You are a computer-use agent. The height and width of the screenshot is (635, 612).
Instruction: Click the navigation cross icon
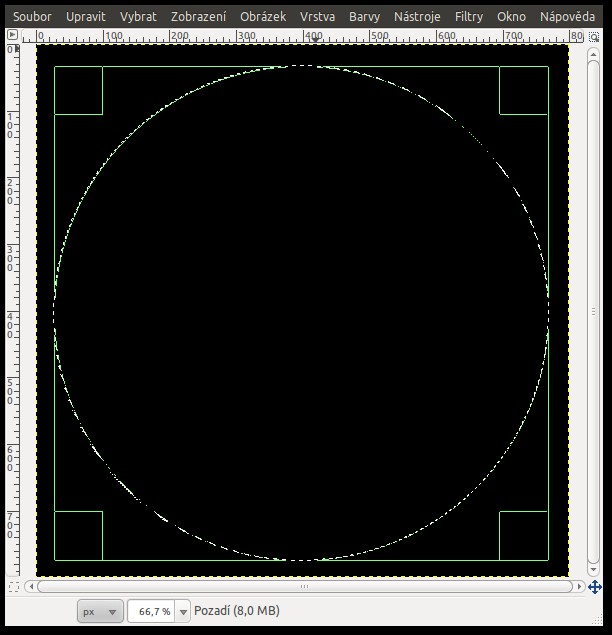pos(595,586)
